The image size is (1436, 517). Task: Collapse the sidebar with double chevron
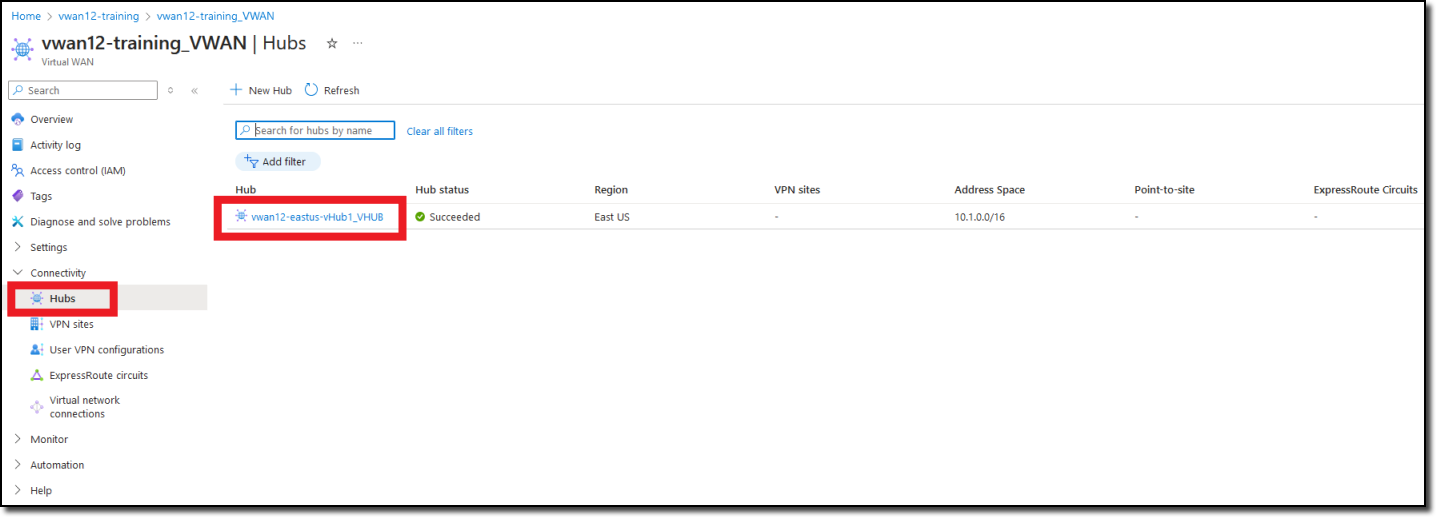click(x=194, y=91)
